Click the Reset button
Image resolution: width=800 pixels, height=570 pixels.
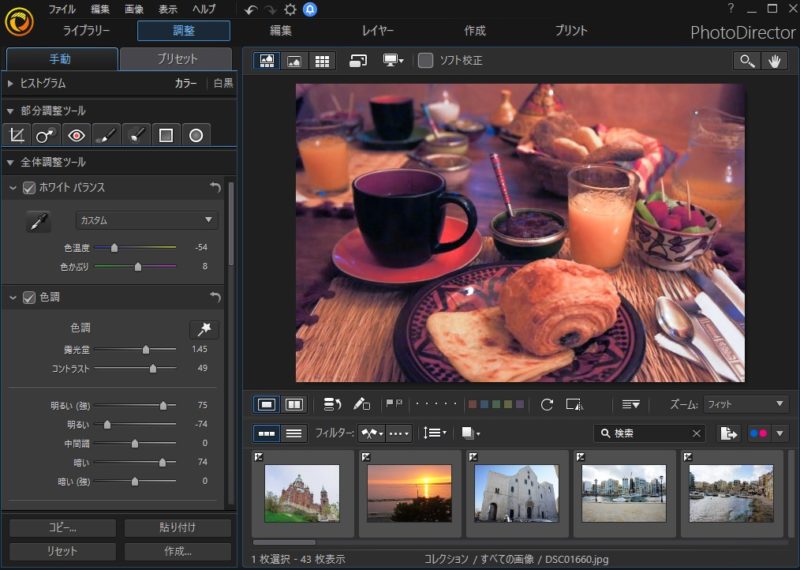[x=63, y=552]
